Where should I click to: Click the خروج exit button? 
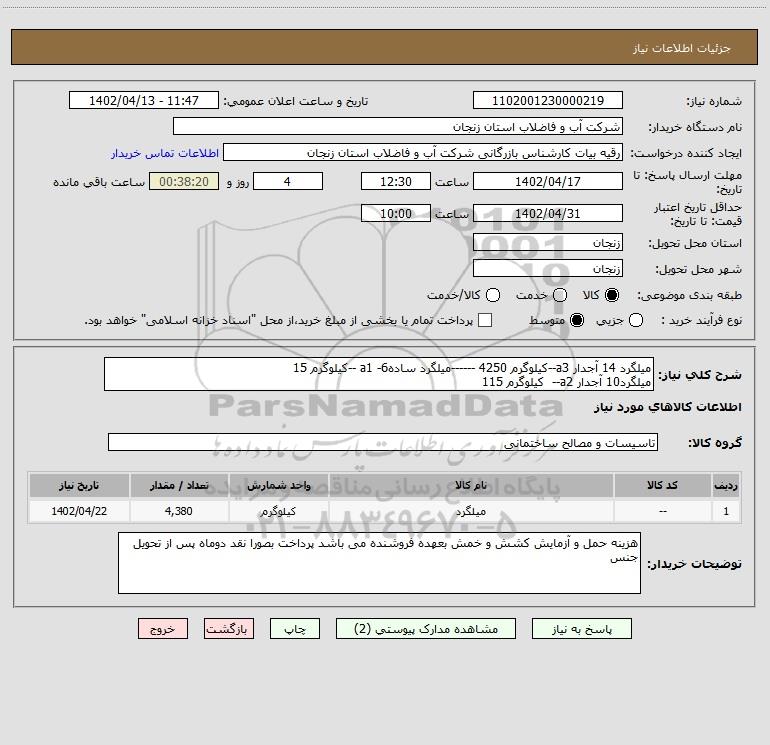click(163, 629)
